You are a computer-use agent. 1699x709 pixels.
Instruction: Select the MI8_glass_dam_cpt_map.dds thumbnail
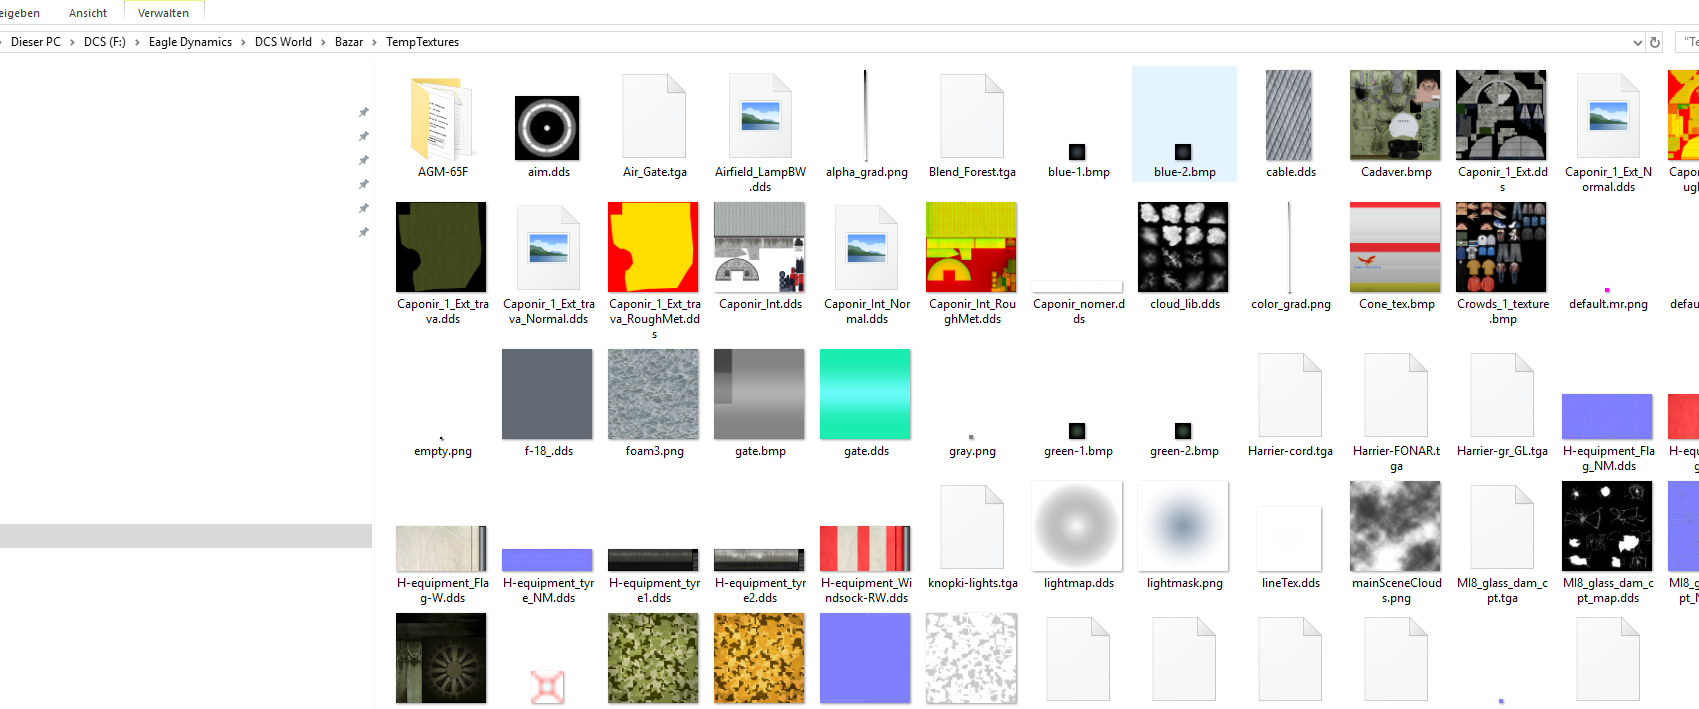pyautogui.click(x=1607, y=526)
